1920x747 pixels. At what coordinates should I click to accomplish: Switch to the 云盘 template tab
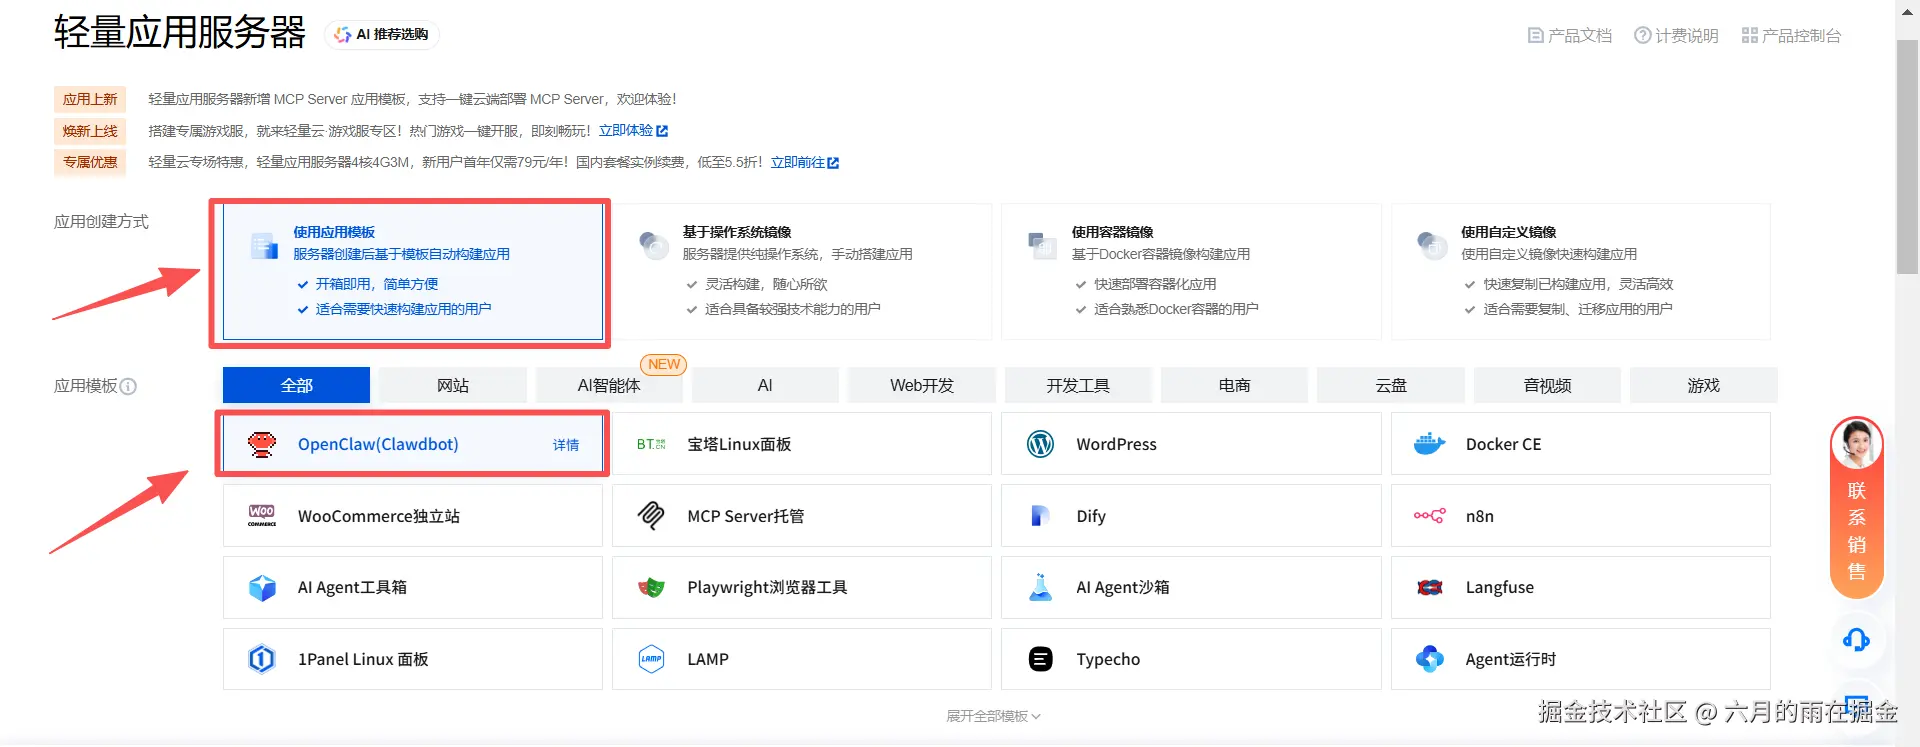[1391, 385]
